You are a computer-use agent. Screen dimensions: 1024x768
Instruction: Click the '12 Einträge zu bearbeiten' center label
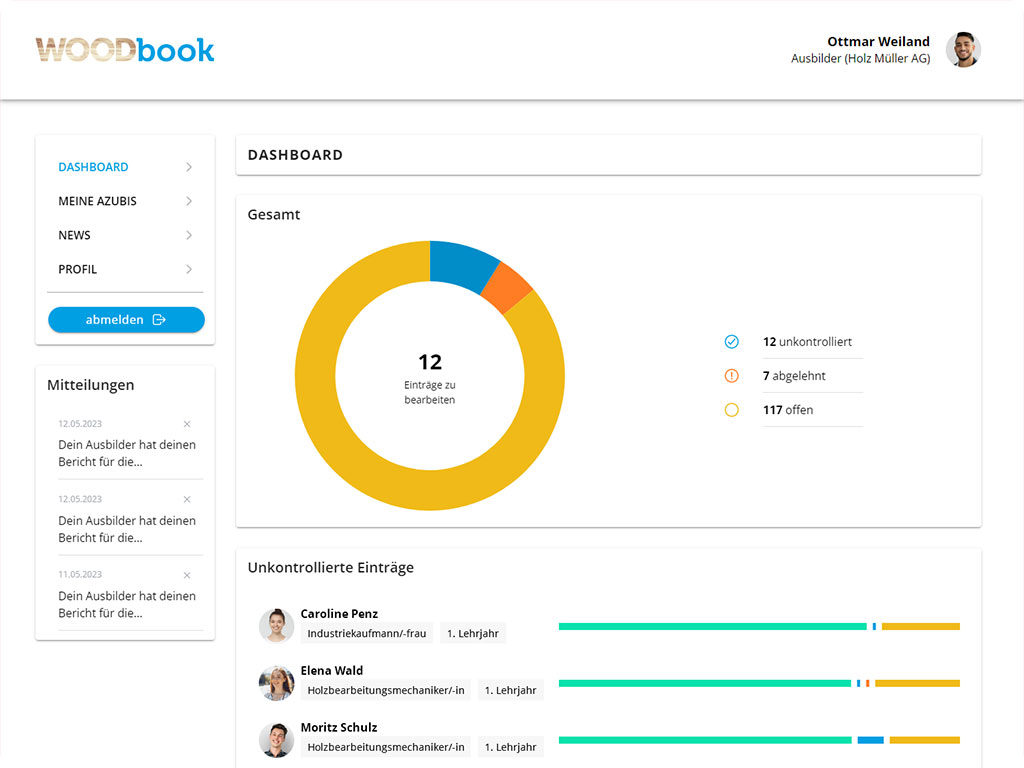point(430,379)
